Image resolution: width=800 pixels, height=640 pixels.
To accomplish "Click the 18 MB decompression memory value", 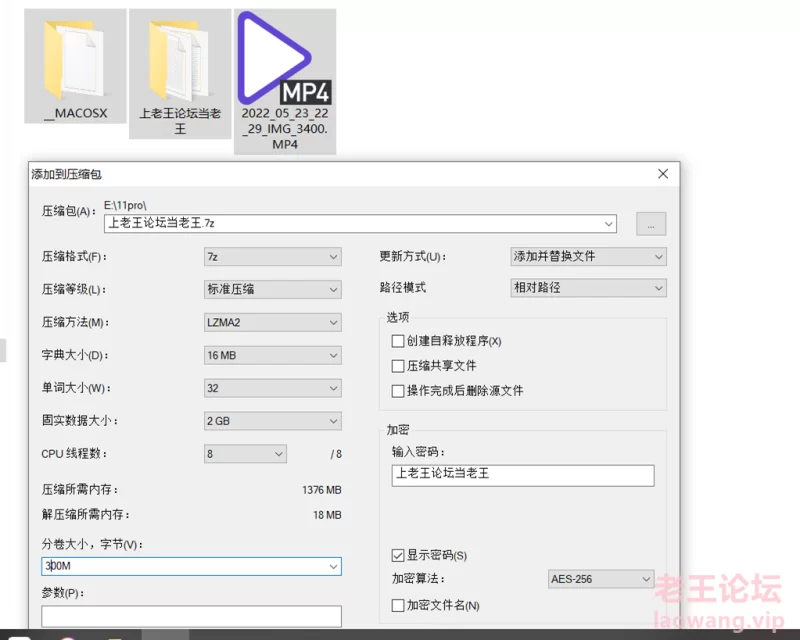I will (327, 515).
